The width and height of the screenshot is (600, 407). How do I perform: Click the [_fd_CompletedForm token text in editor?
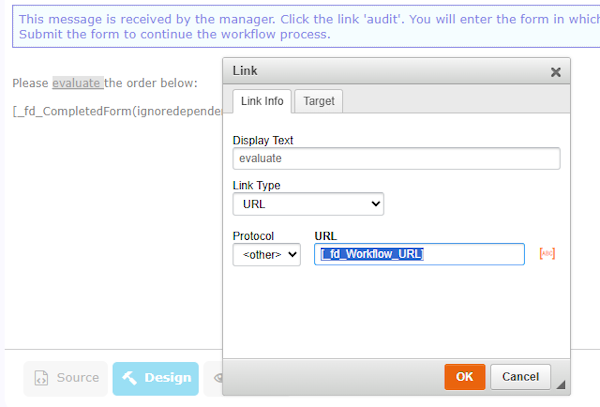point(117,111)
